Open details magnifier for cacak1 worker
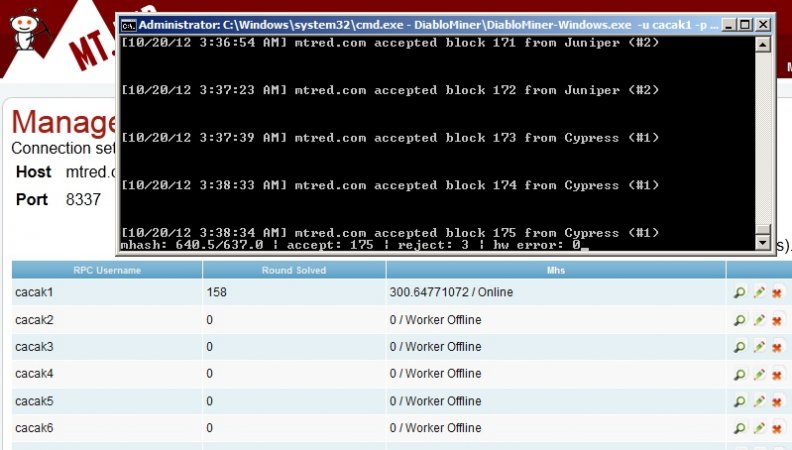 (739, 292)
